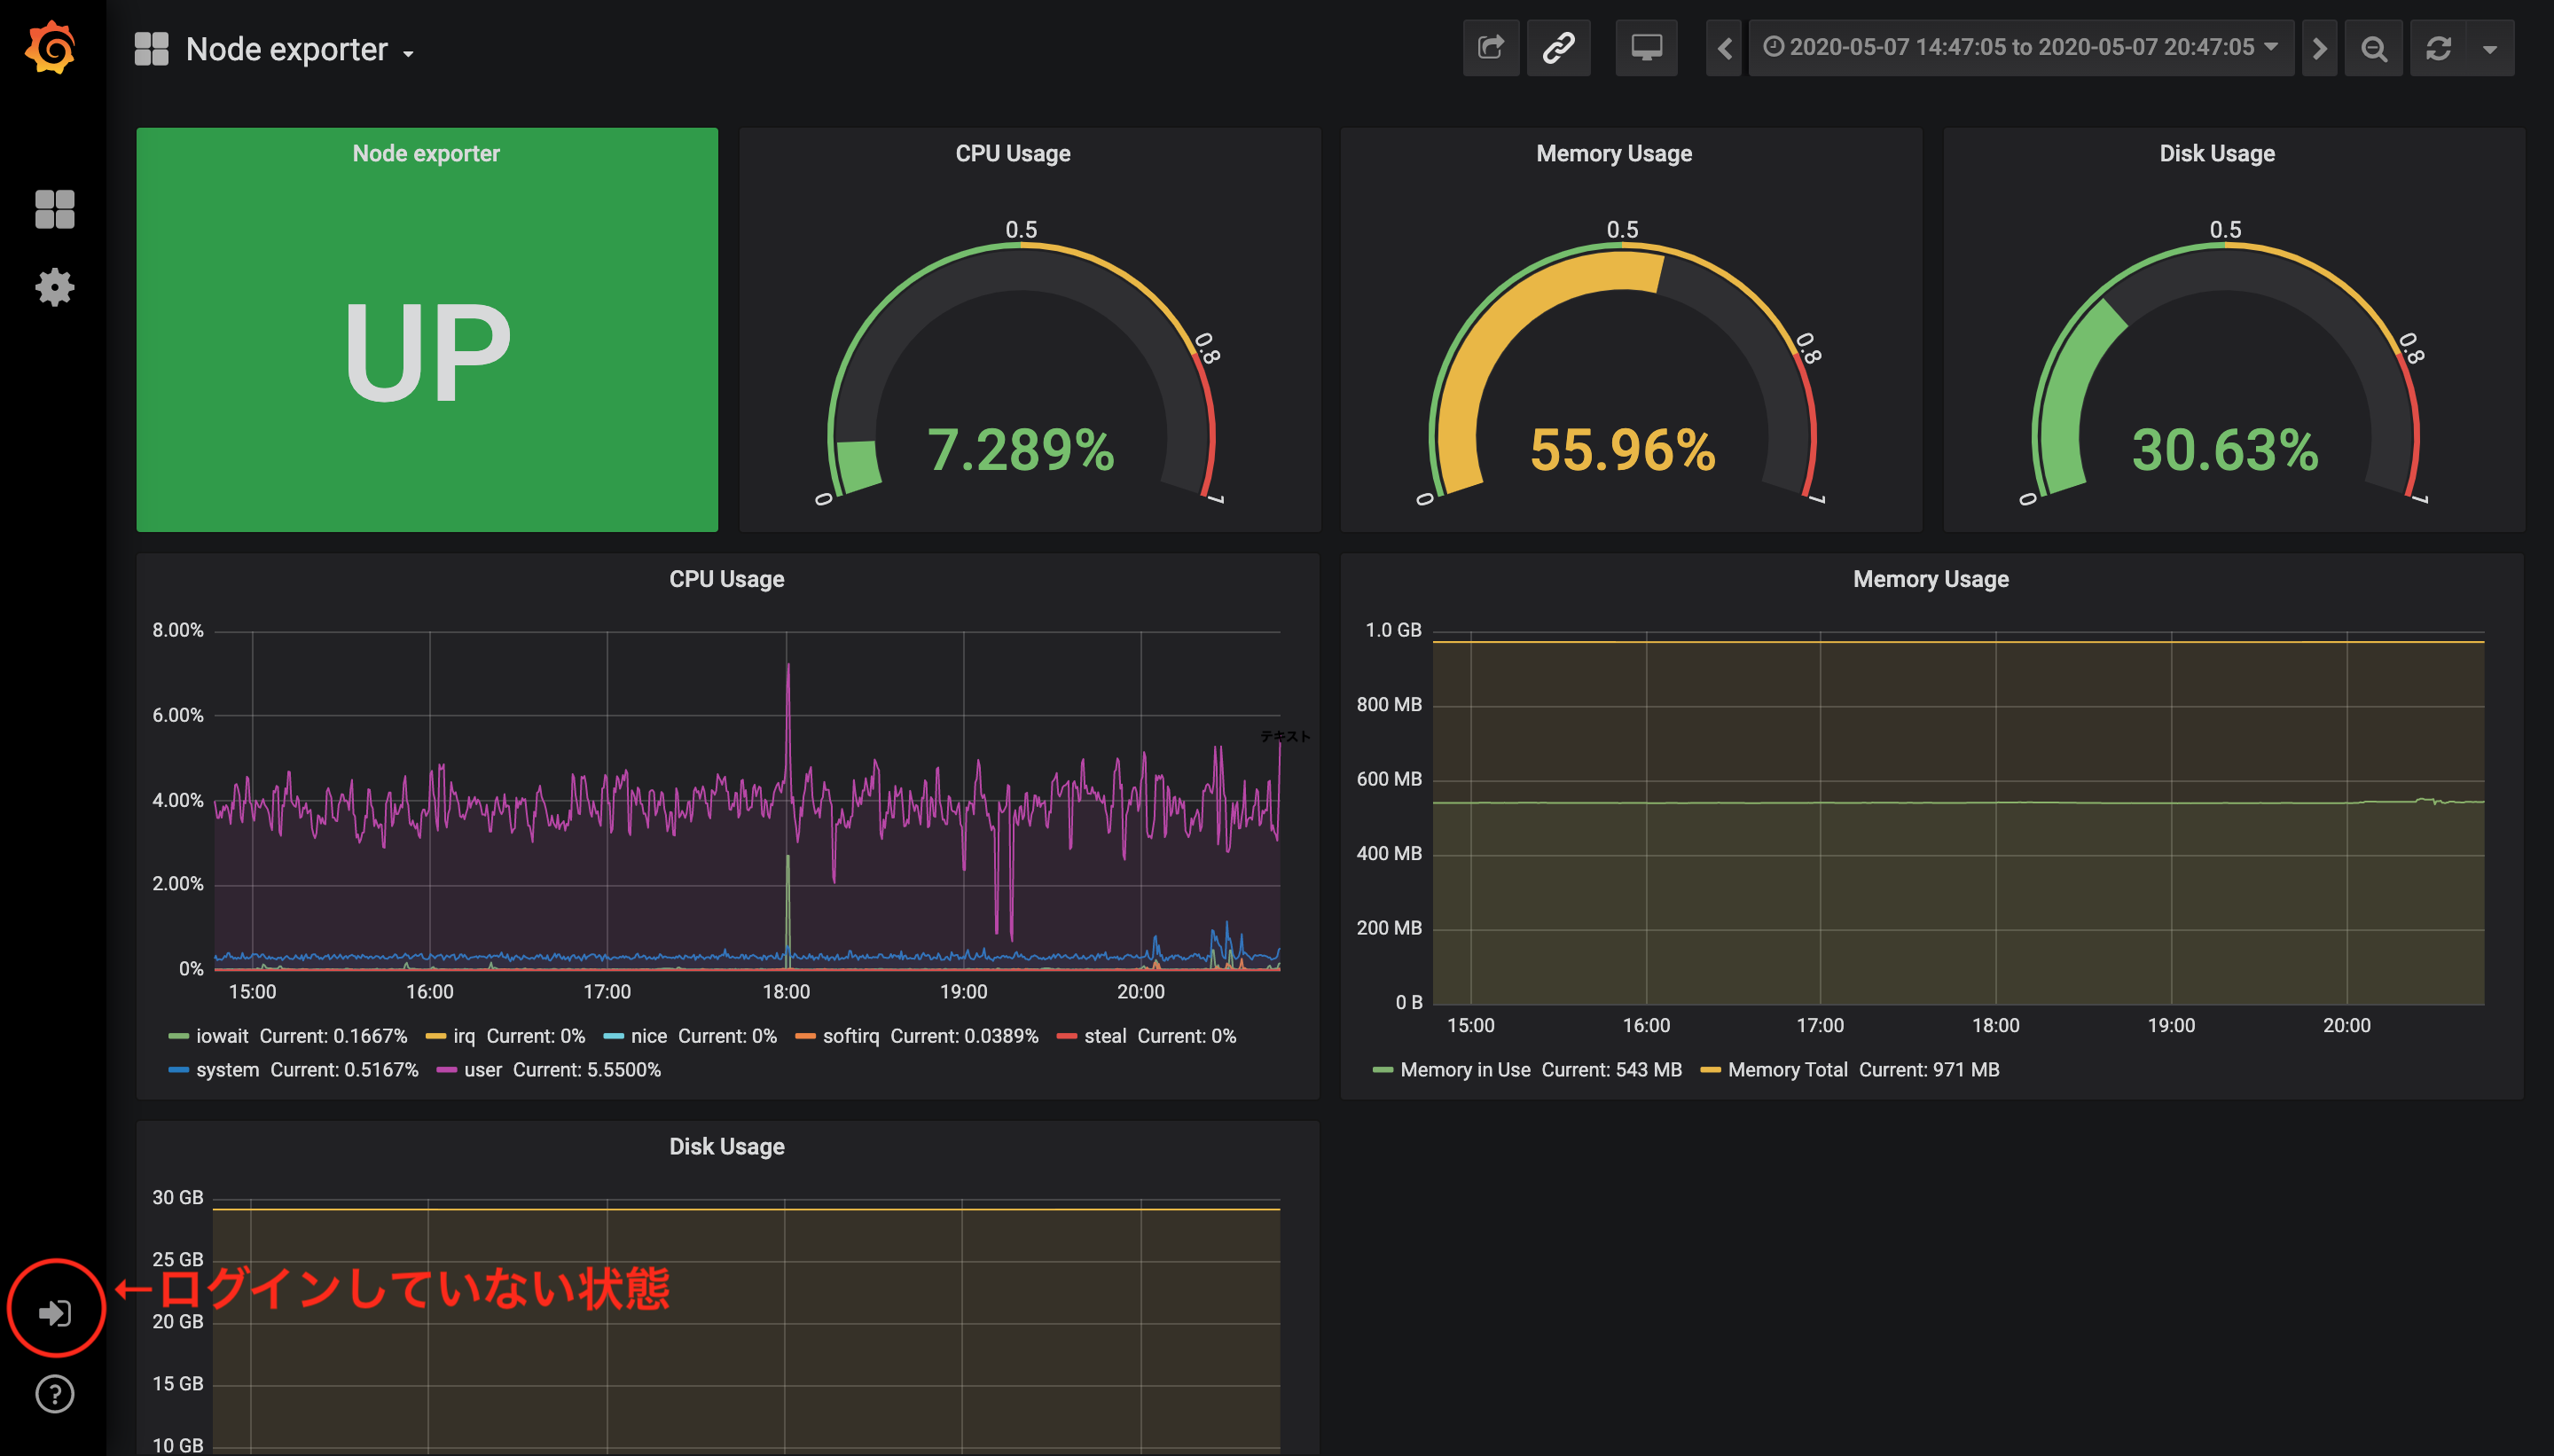Viewport: 2554px width, 1456px height.
Task: Toggle the steal series in the legend
Action: [x=1105, y=1036]
